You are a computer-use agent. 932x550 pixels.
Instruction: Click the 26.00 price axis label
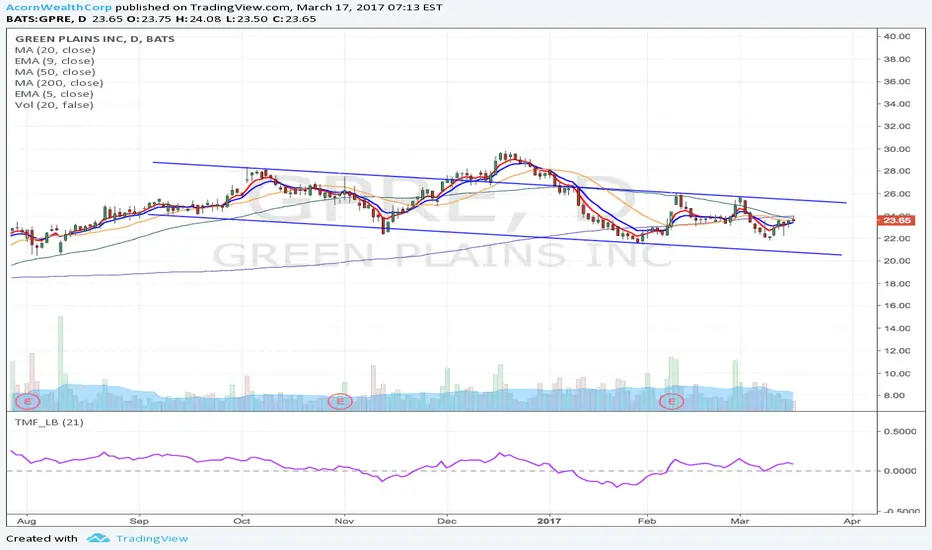(x=896, y=194)
